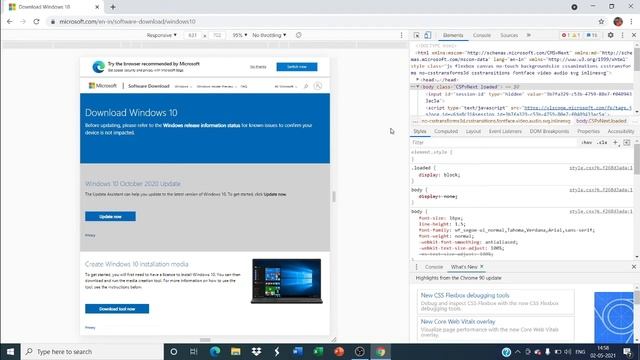Add new style rule with plus icon
Image resolution: width=640 pixels, height=360 pixels.
click(x=616, y=142)
